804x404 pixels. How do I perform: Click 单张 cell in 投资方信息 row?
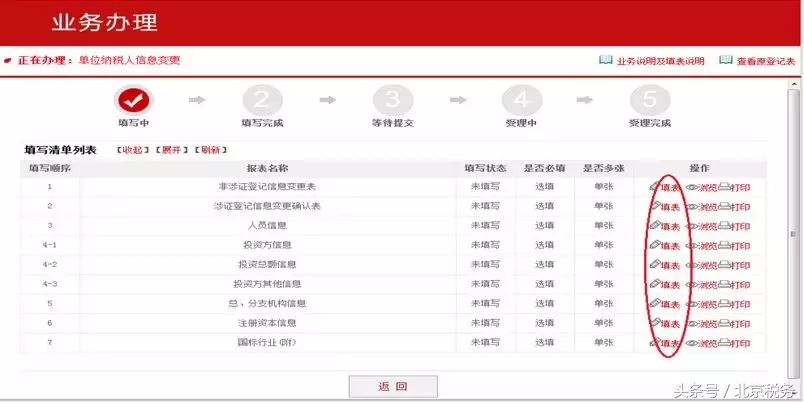point(604,245)
